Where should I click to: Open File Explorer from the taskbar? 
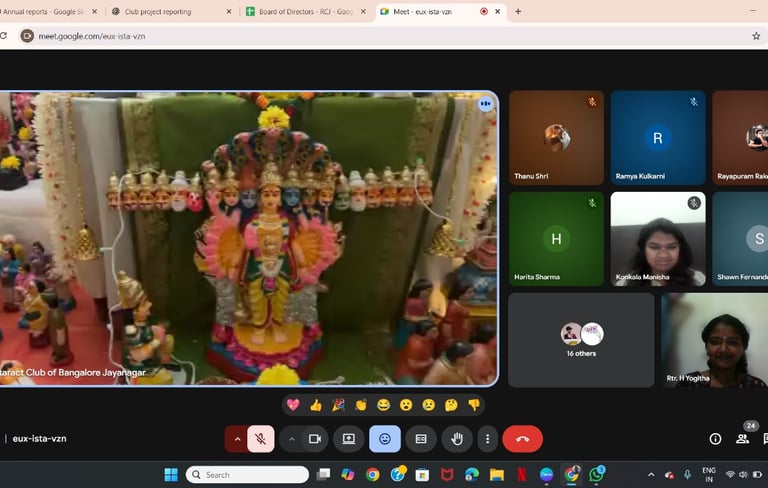(x=497, y=474)
